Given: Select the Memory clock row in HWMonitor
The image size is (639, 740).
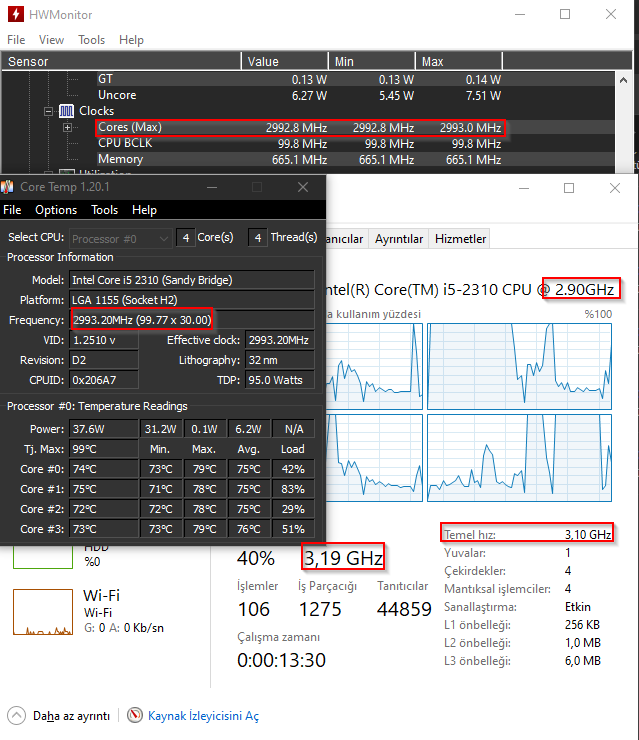Looking at the screenshot, I should coord(299,160).
